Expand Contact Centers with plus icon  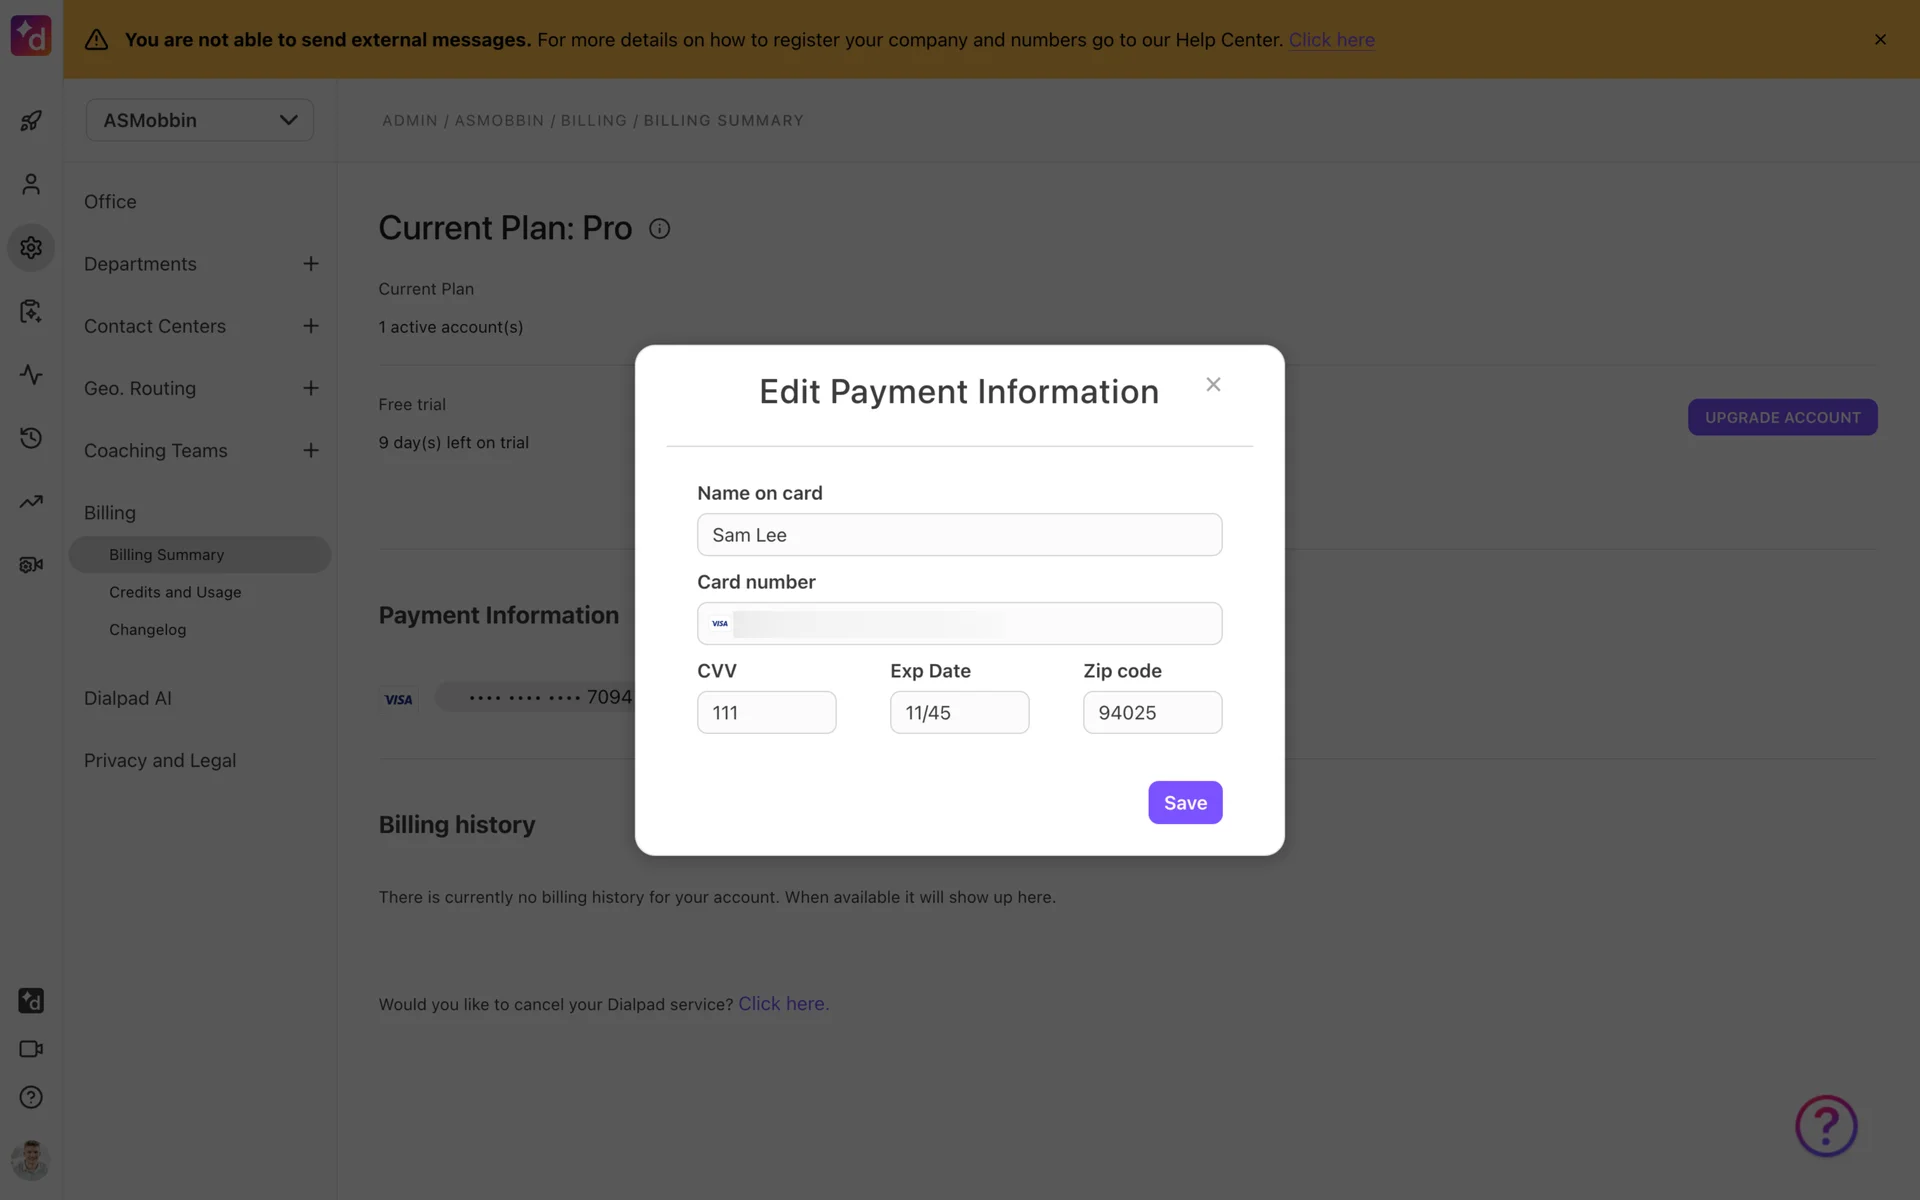click(x=311, y=326)
